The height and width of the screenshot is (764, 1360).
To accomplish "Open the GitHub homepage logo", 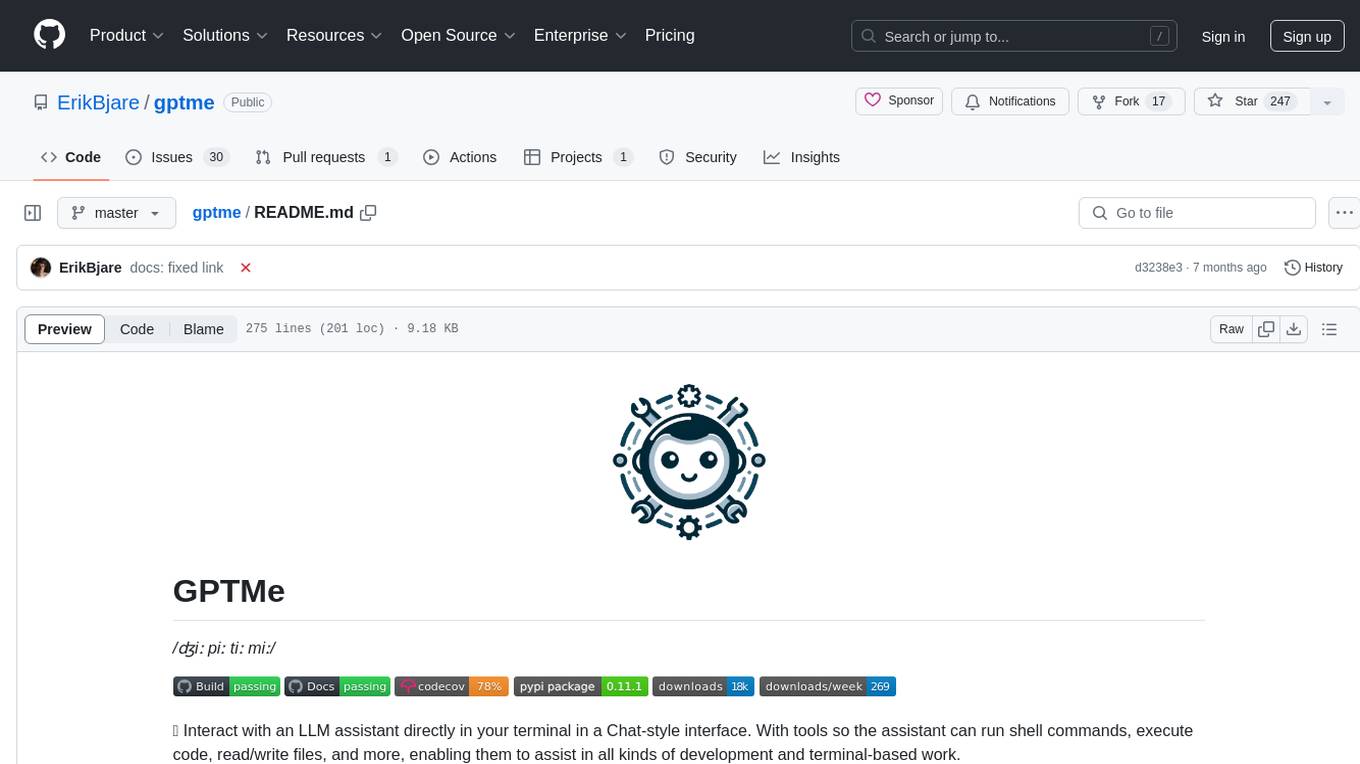I will 49,35.
